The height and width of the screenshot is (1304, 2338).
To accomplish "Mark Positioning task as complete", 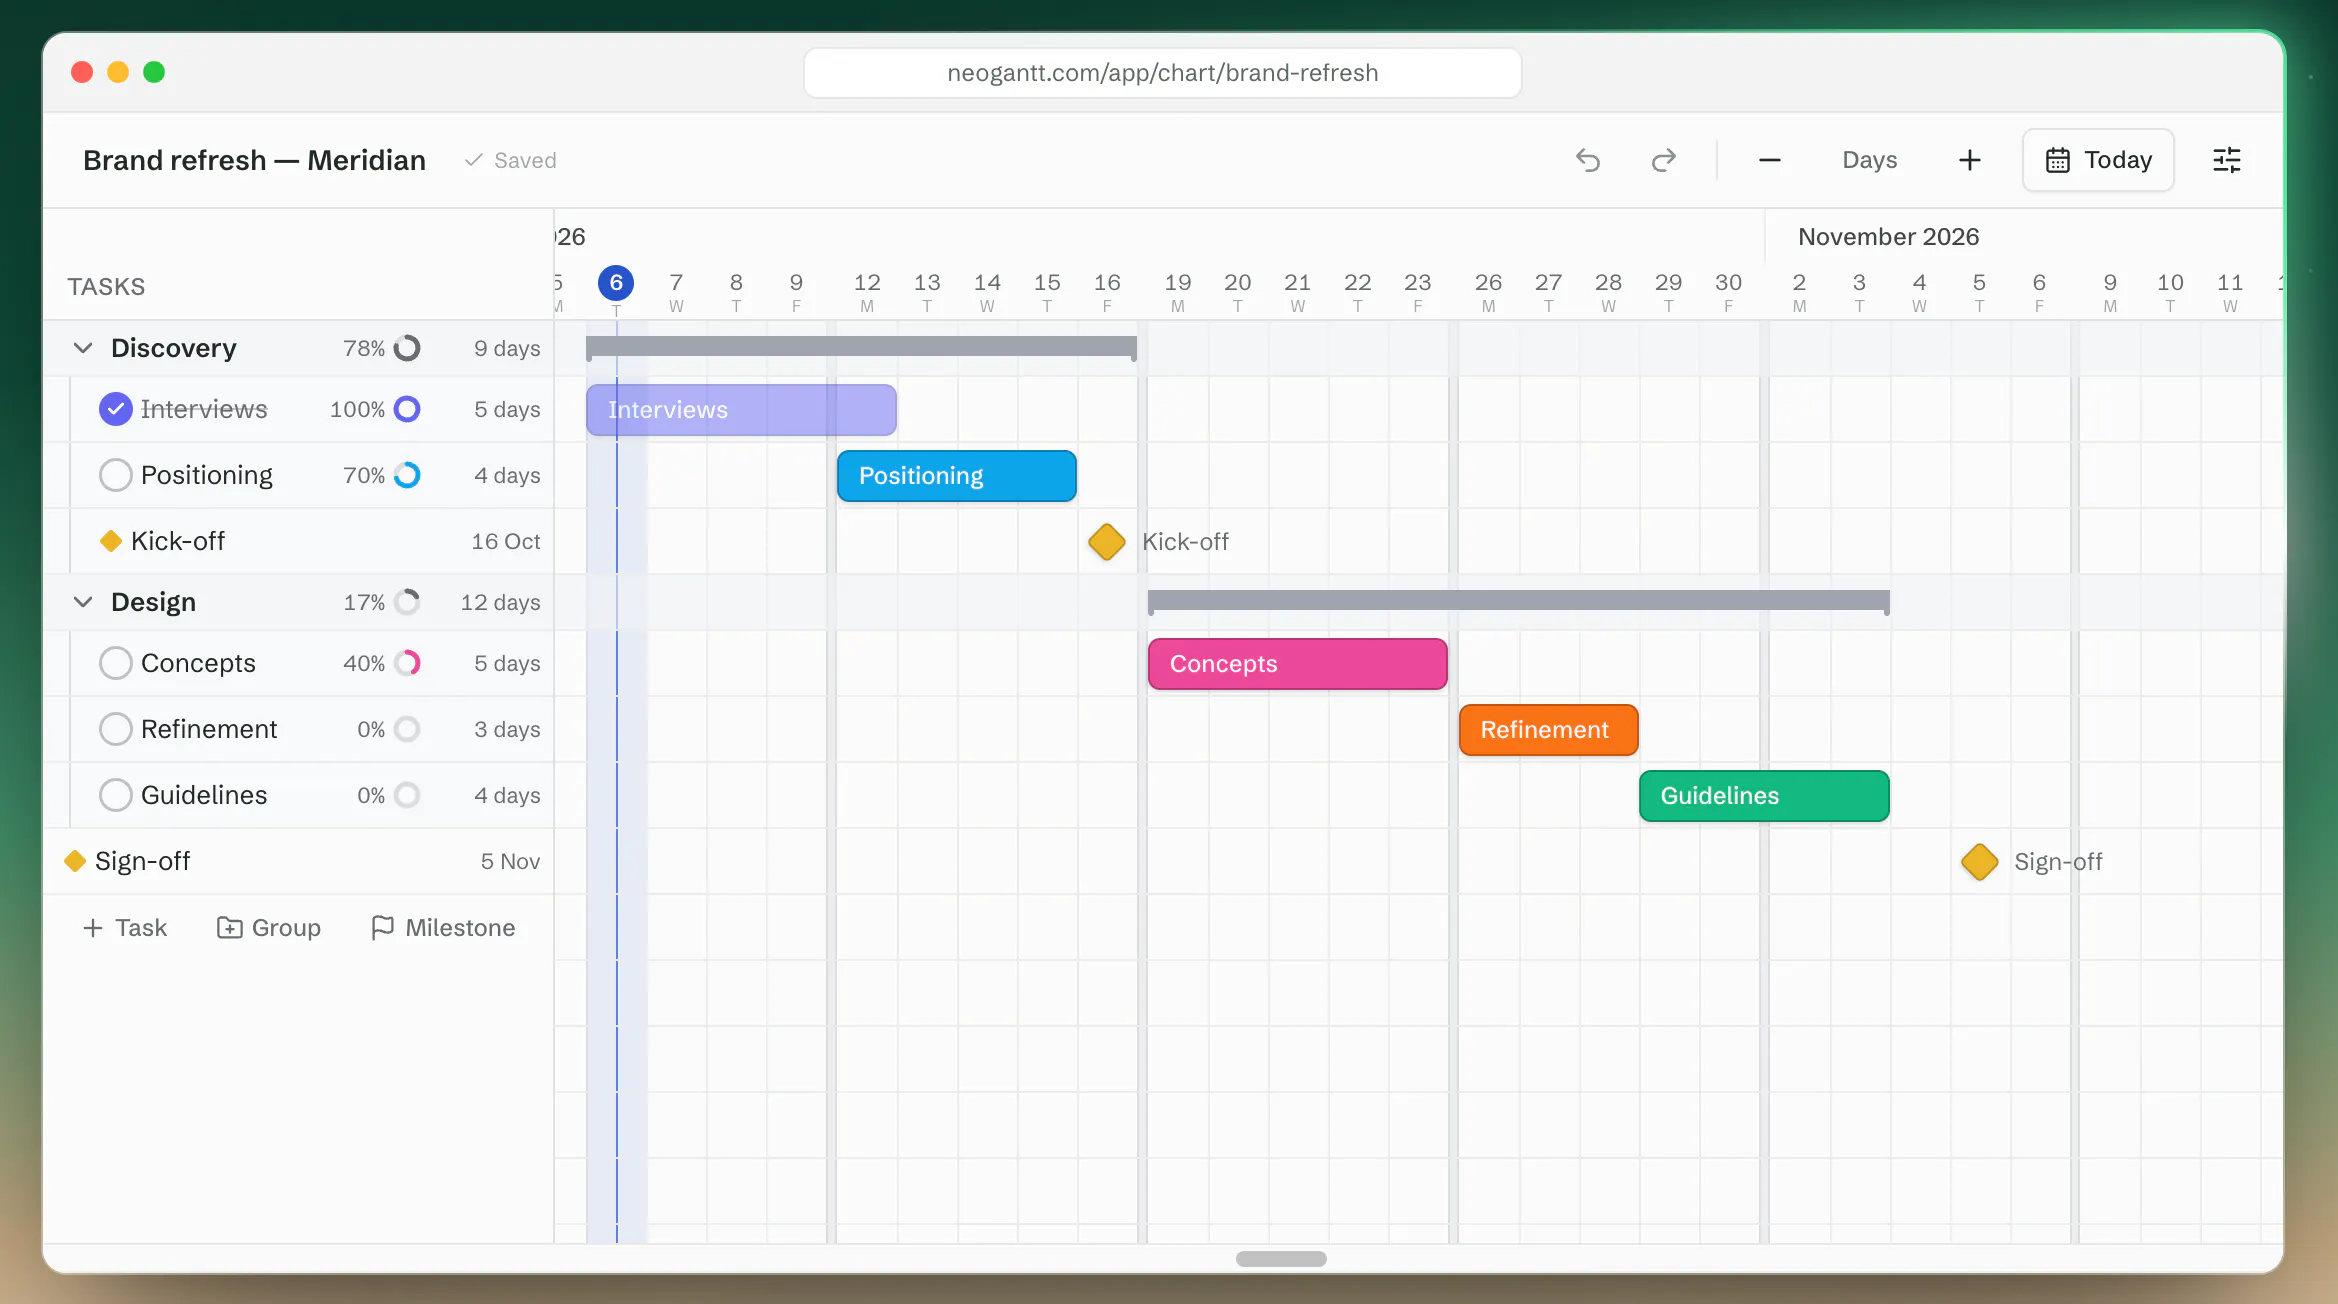I will coord(116,475).
